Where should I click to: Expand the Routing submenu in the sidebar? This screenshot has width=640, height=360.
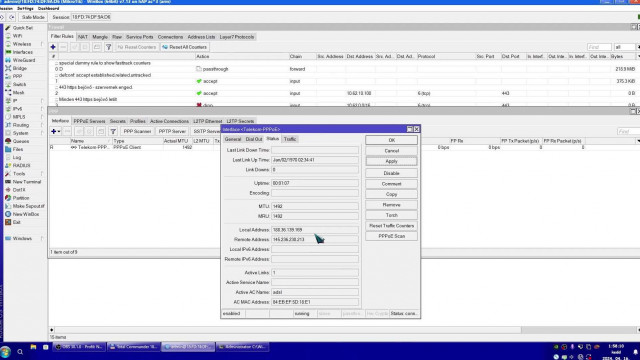pos(42,125)
